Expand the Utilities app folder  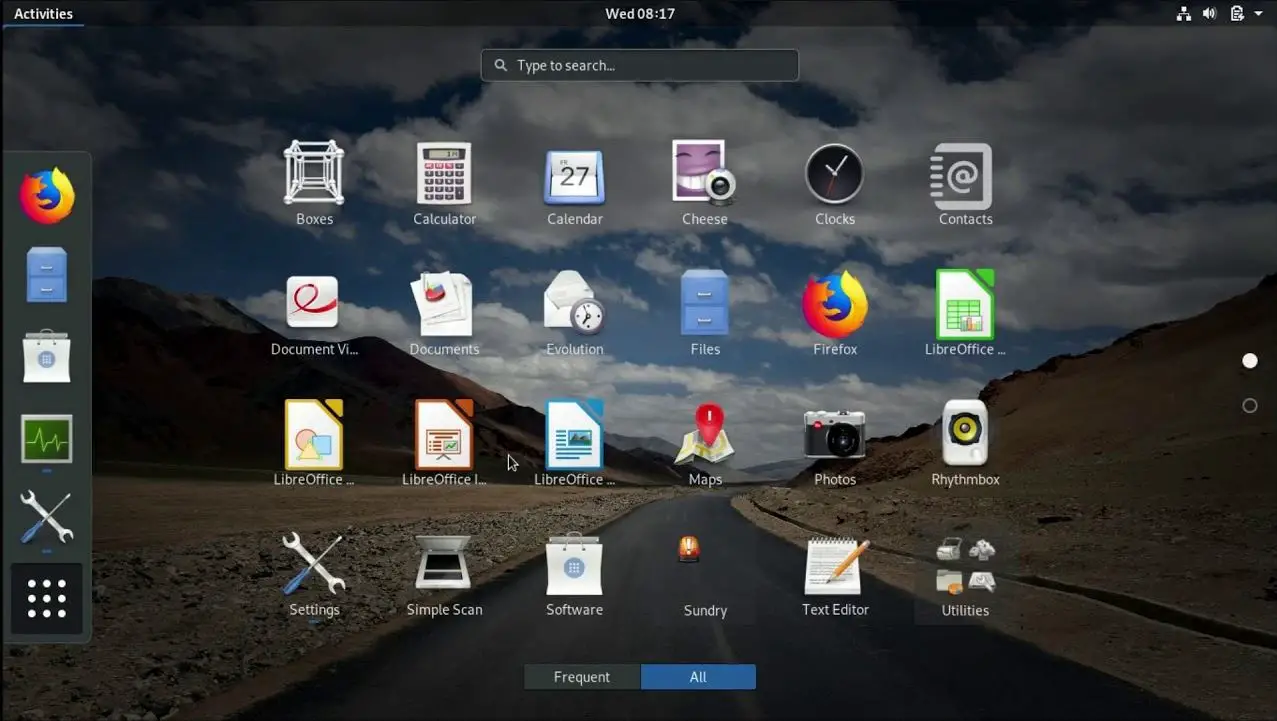coord(965,577)
